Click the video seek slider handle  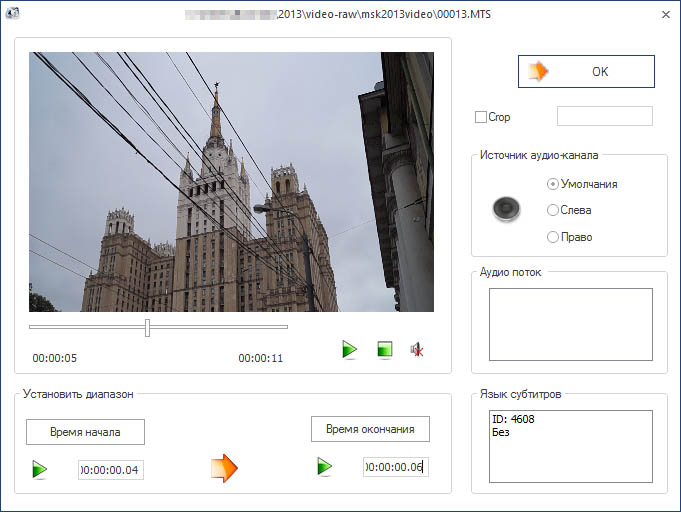pyautogui.click(x=147, y=327)
